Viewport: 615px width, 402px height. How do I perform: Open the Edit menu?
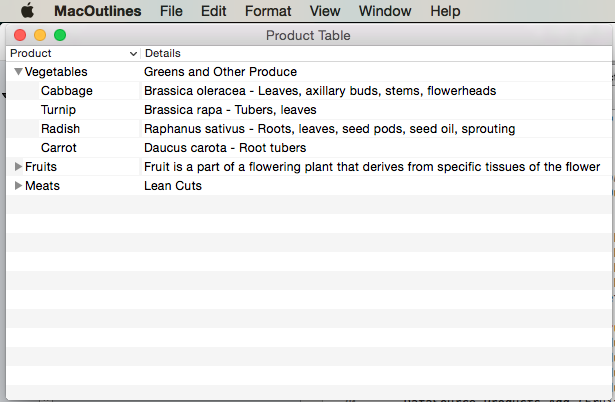coord(213,11)
